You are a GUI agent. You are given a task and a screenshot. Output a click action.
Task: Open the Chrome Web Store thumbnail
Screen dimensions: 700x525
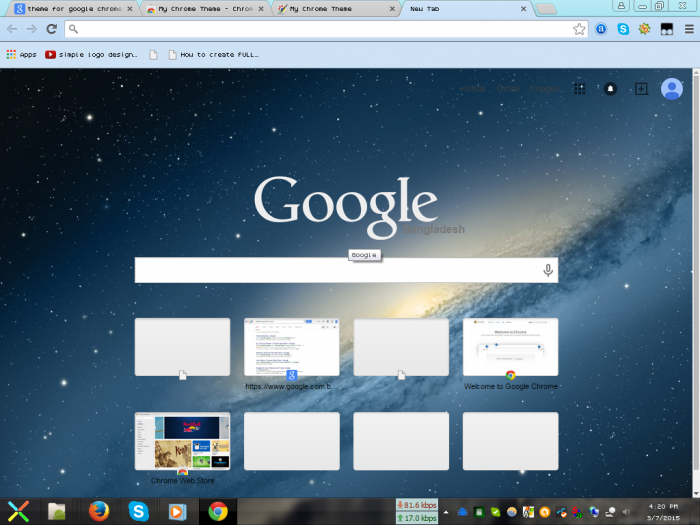pyautogui.click(x=183, y=441)
